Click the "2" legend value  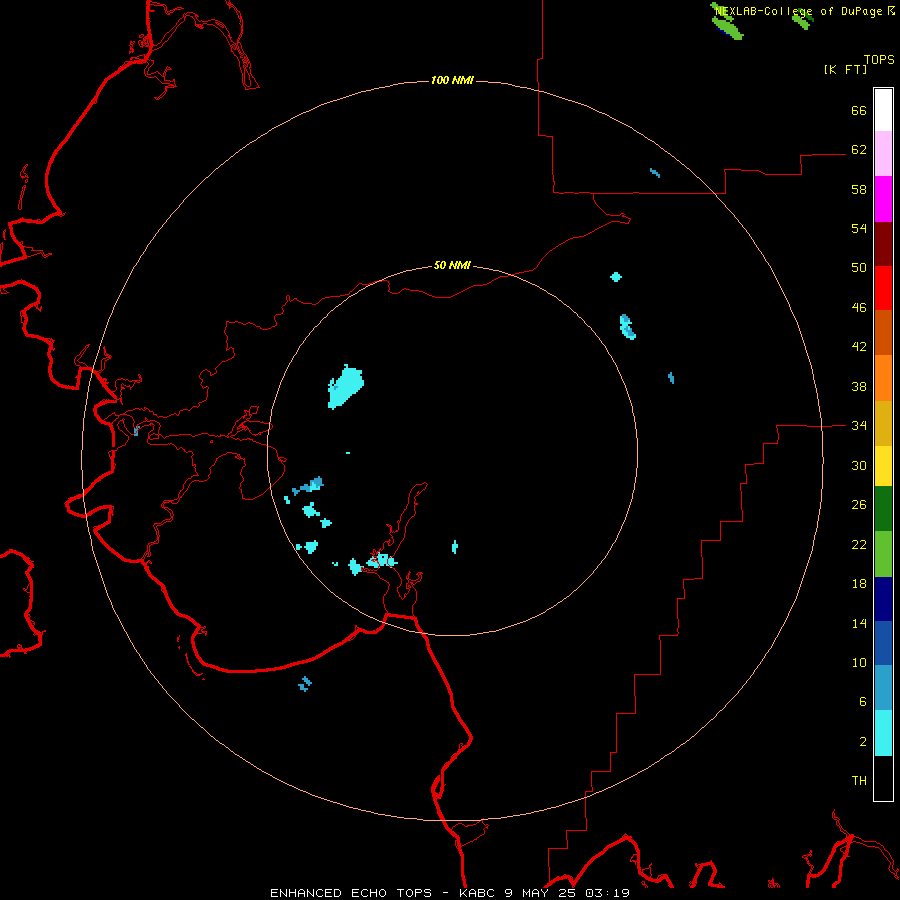tap(863, 742)
